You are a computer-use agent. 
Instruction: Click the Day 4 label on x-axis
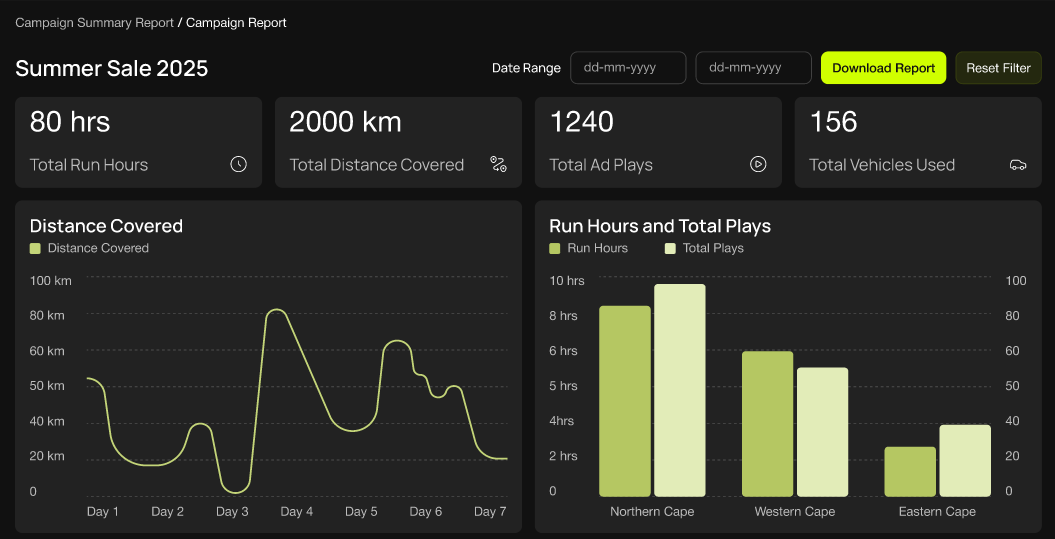tap(297, 512)
